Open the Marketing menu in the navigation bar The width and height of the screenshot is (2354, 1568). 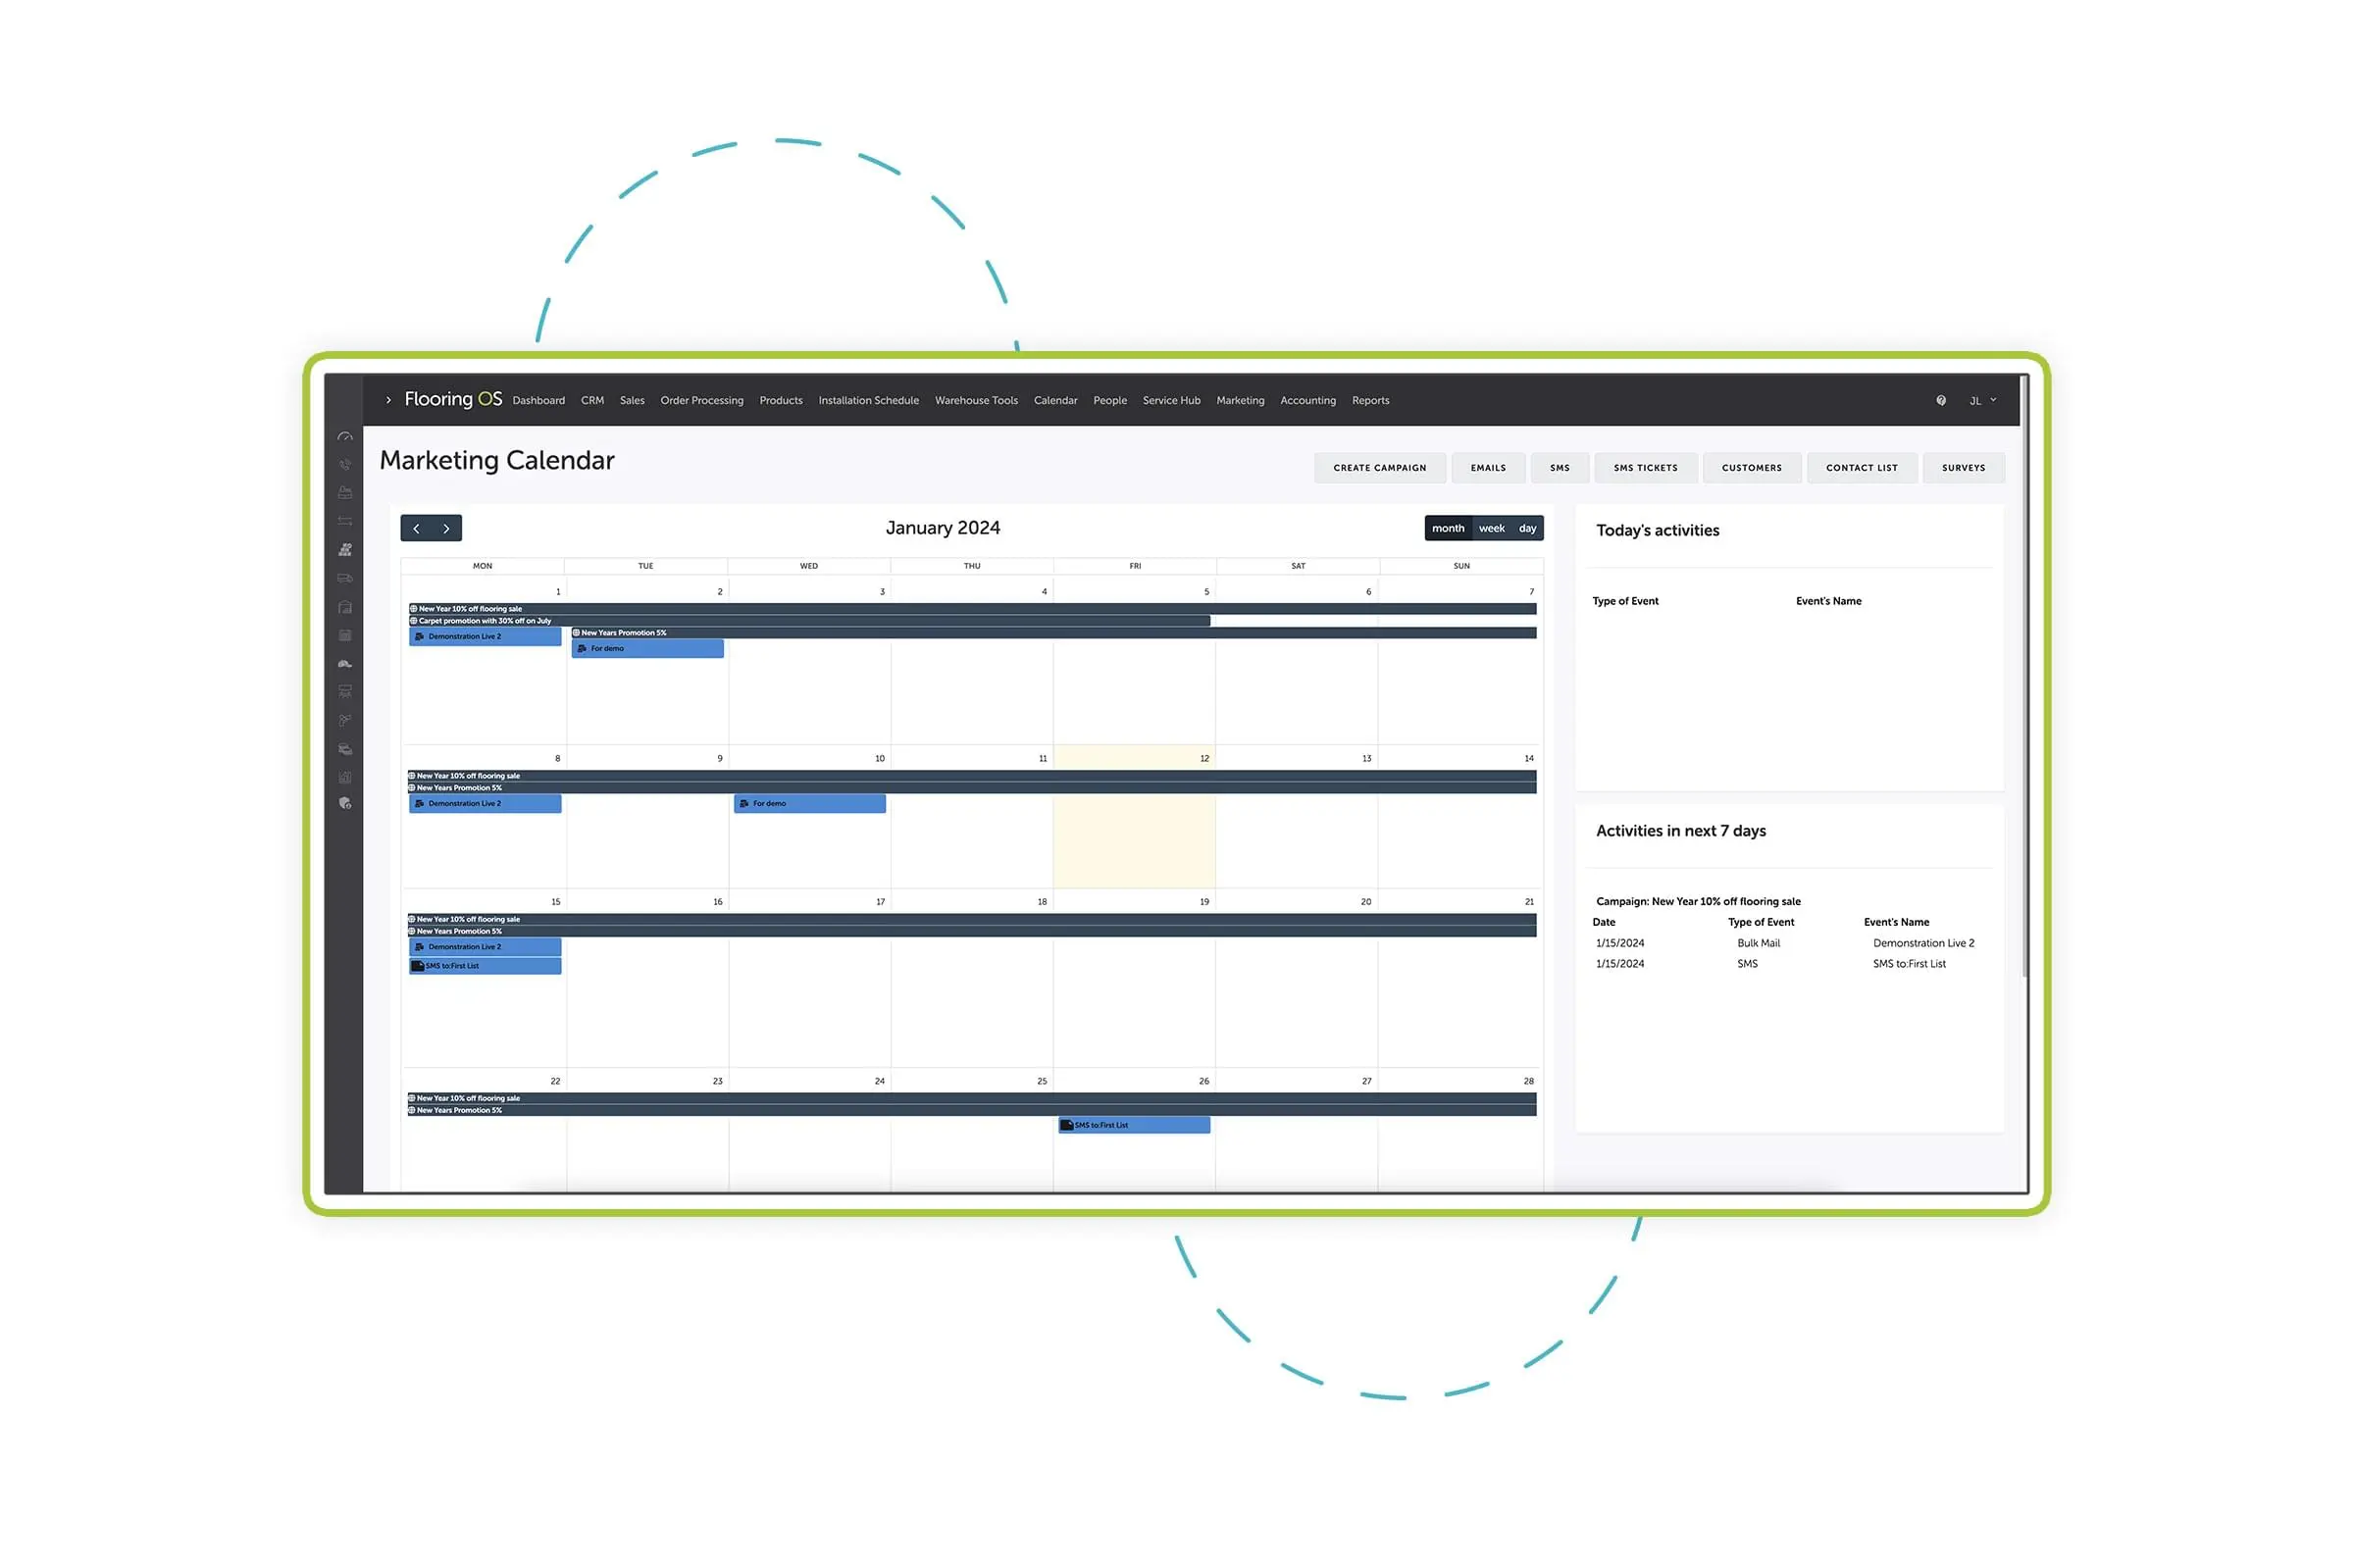point(1240,400)
